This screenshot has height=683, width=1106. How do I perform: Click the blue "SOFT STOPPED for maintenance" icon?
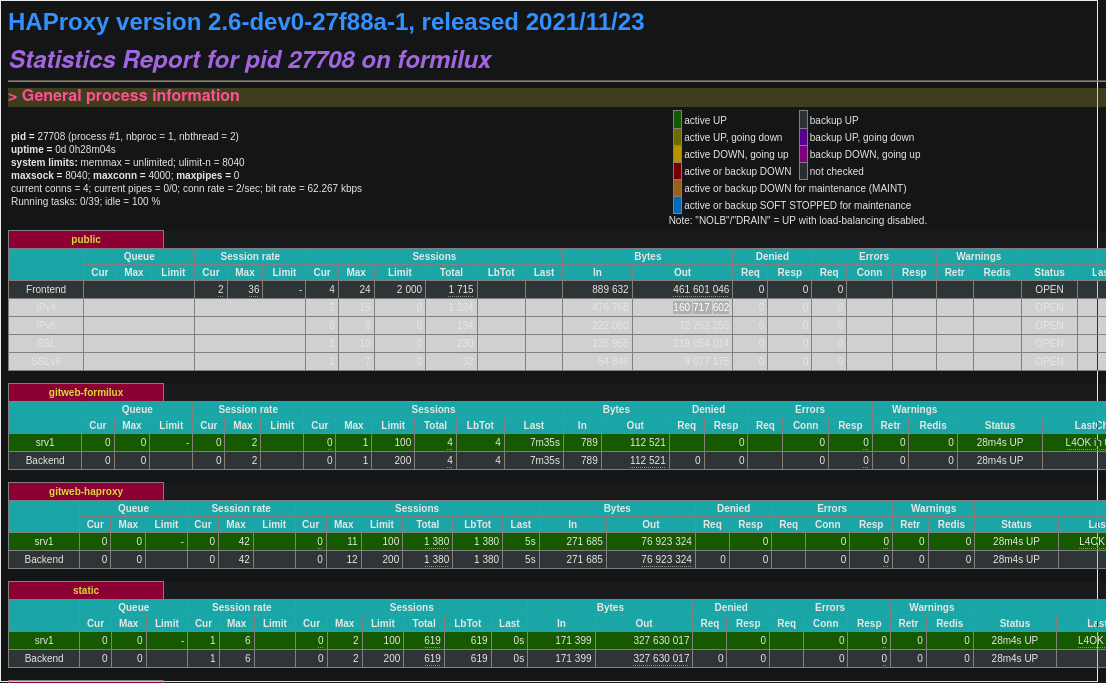point(677,205)
